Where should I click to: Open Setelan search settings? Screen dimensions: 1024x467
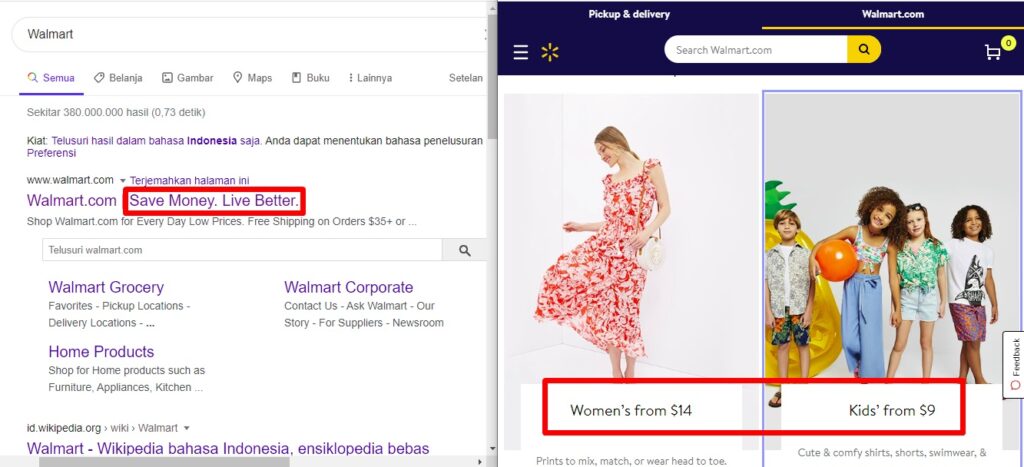click(466, 78)
